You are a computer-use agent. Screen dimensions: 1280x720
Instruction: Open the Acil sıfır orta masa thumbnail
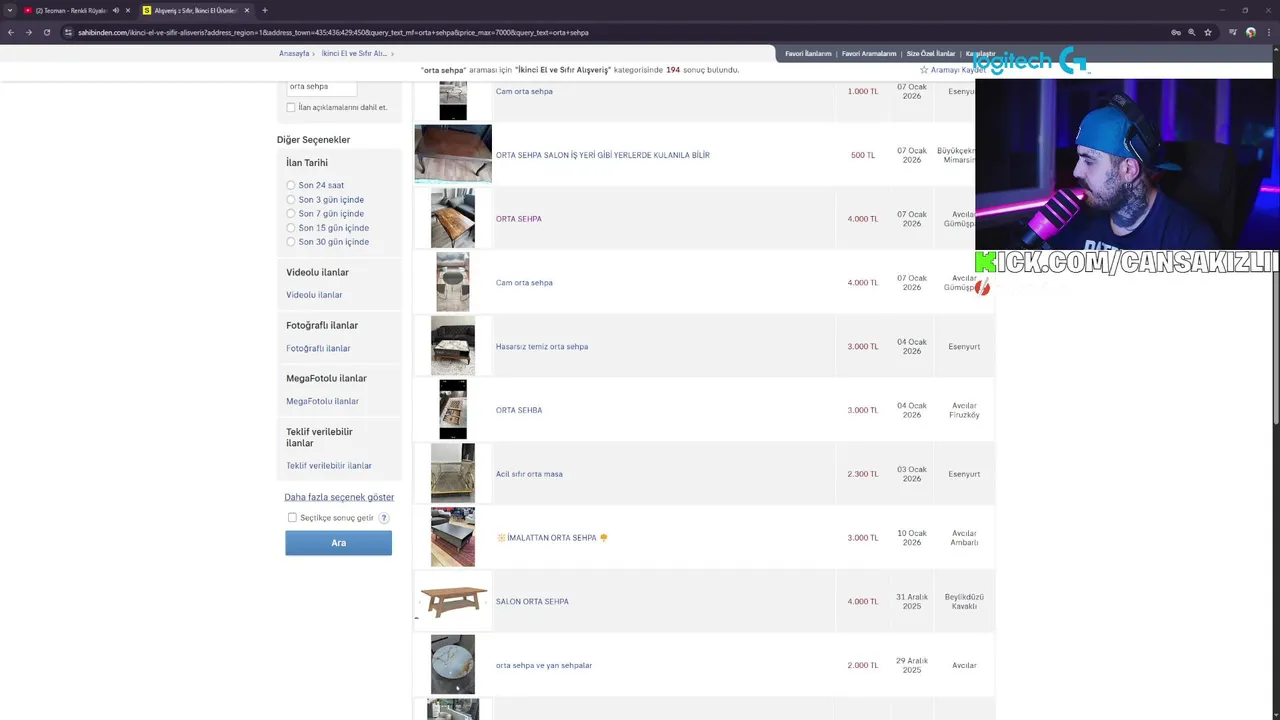pos(453,473)
